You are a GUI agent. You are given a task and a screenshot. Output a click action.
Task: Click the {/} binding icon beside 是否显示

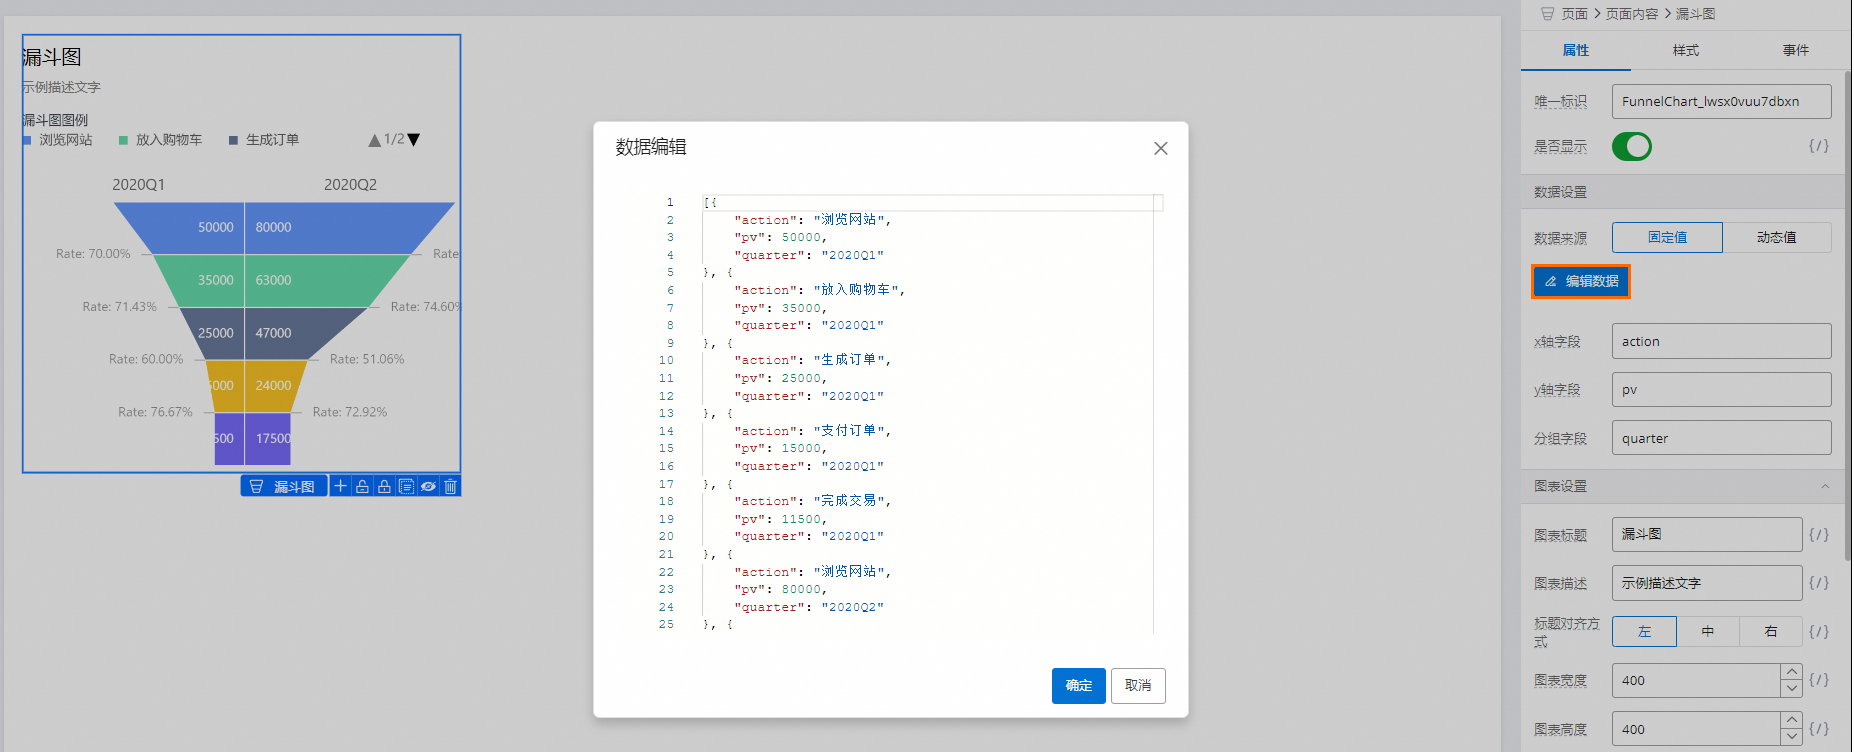1818,146
